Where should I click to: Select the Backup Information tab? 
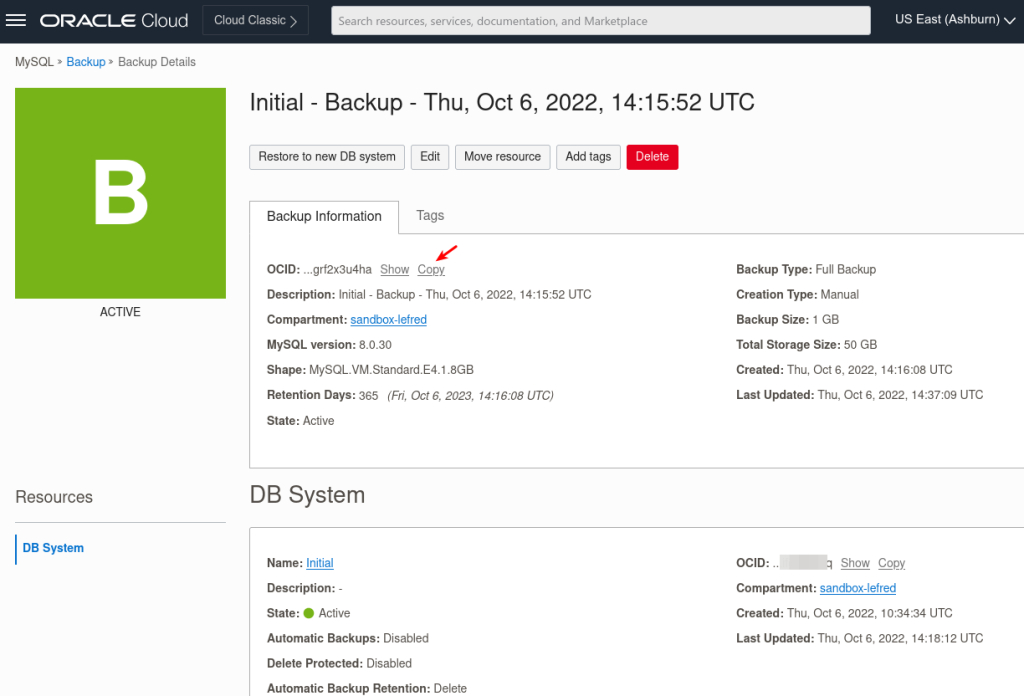[x=323, y=215]
